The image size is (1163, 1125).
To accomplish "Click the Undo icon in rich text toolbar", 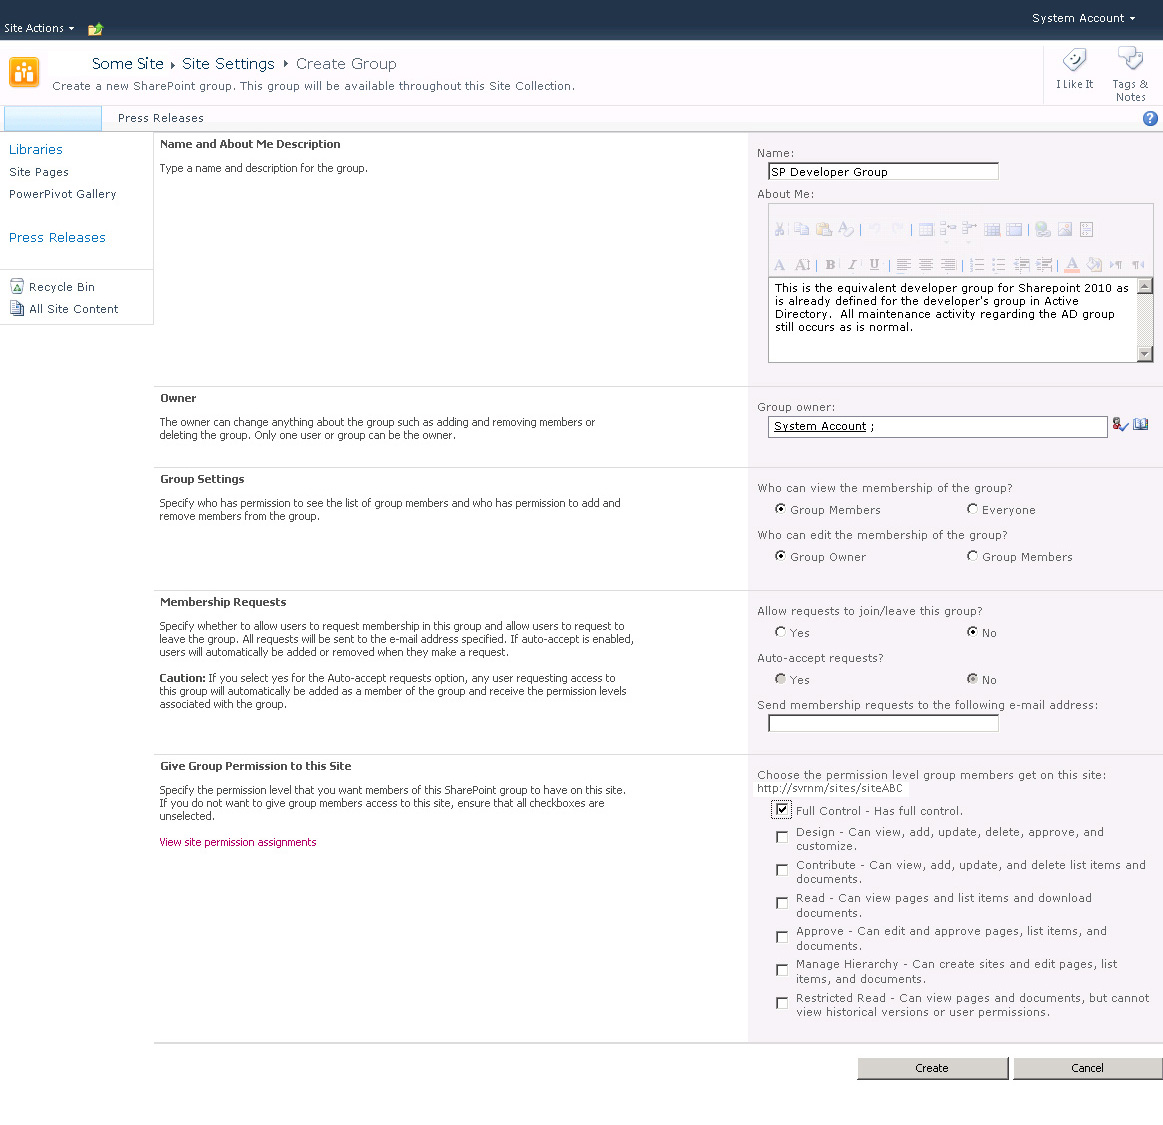I will (874, 228).
